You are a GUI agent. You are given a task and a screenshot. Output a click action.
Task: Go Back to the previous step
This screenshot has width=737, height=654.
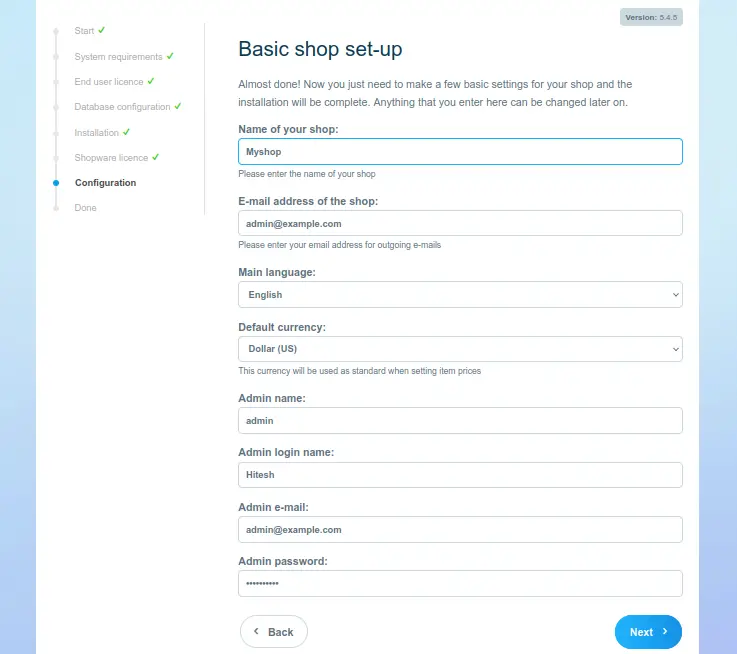point(273,632)
